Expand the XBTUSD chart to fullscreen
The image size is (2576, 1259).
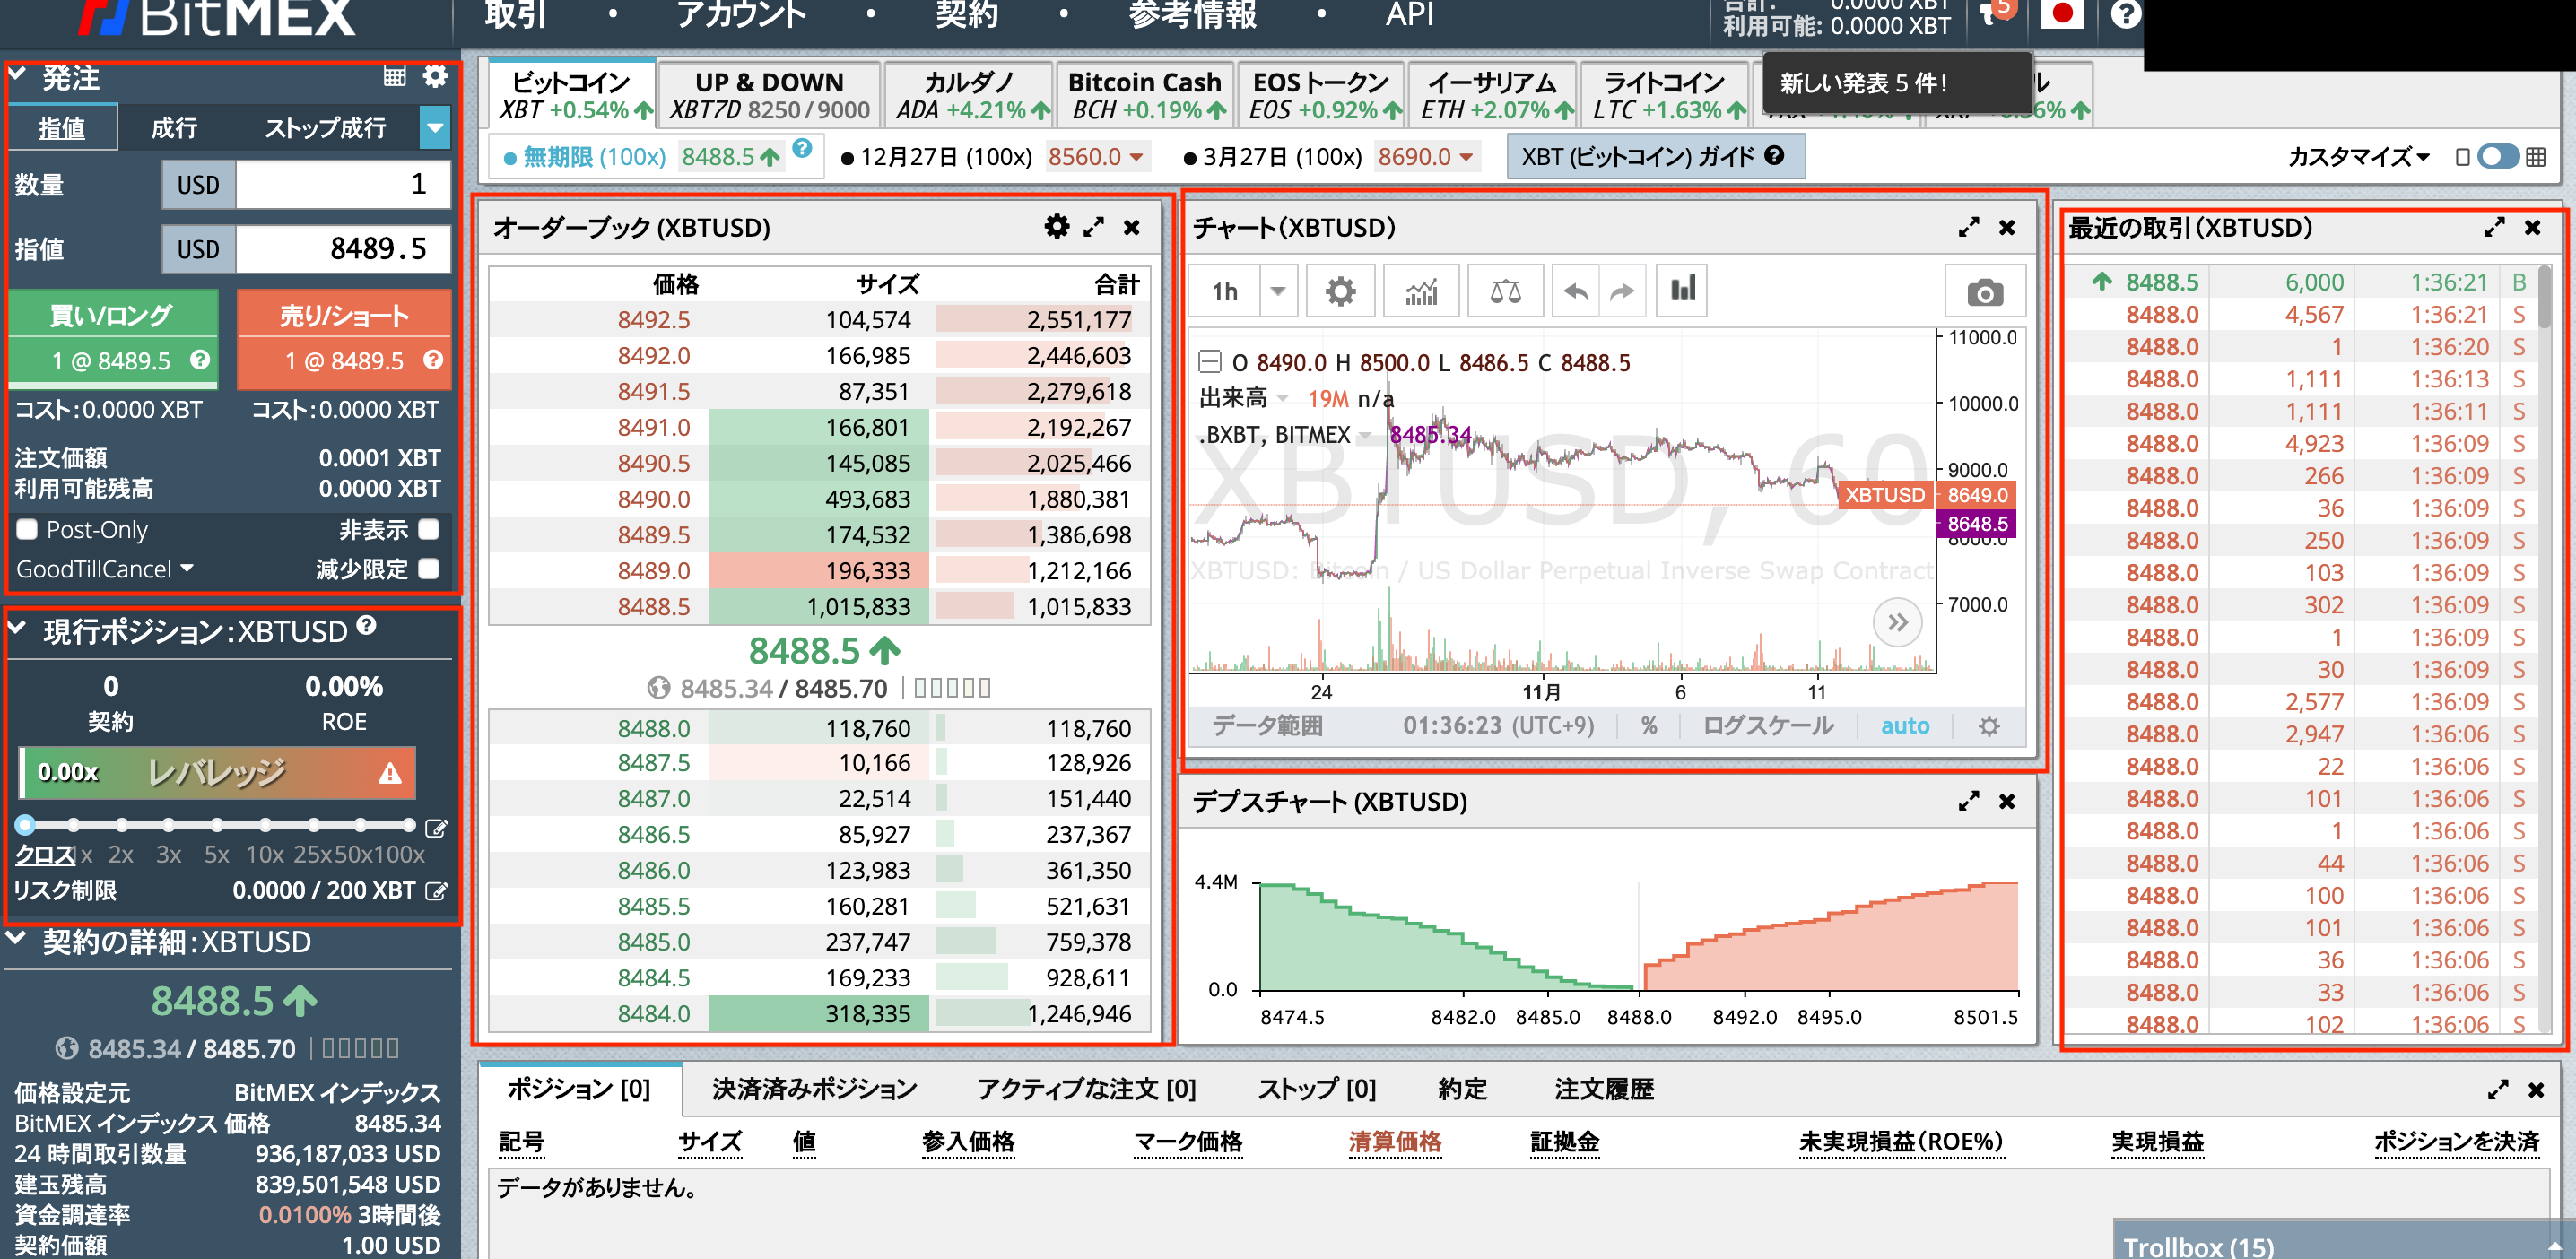1969,227
